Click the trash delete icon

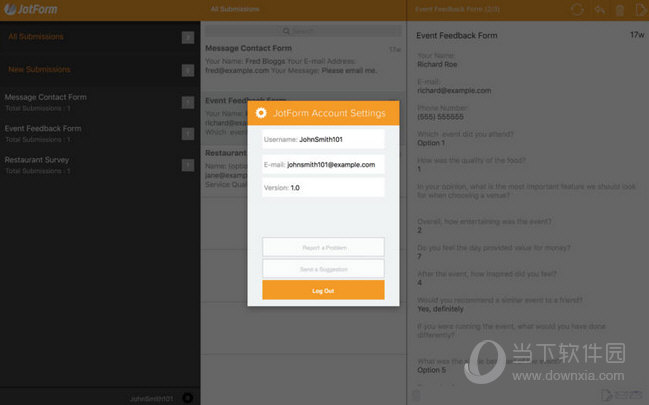click(x=620, y=10)
